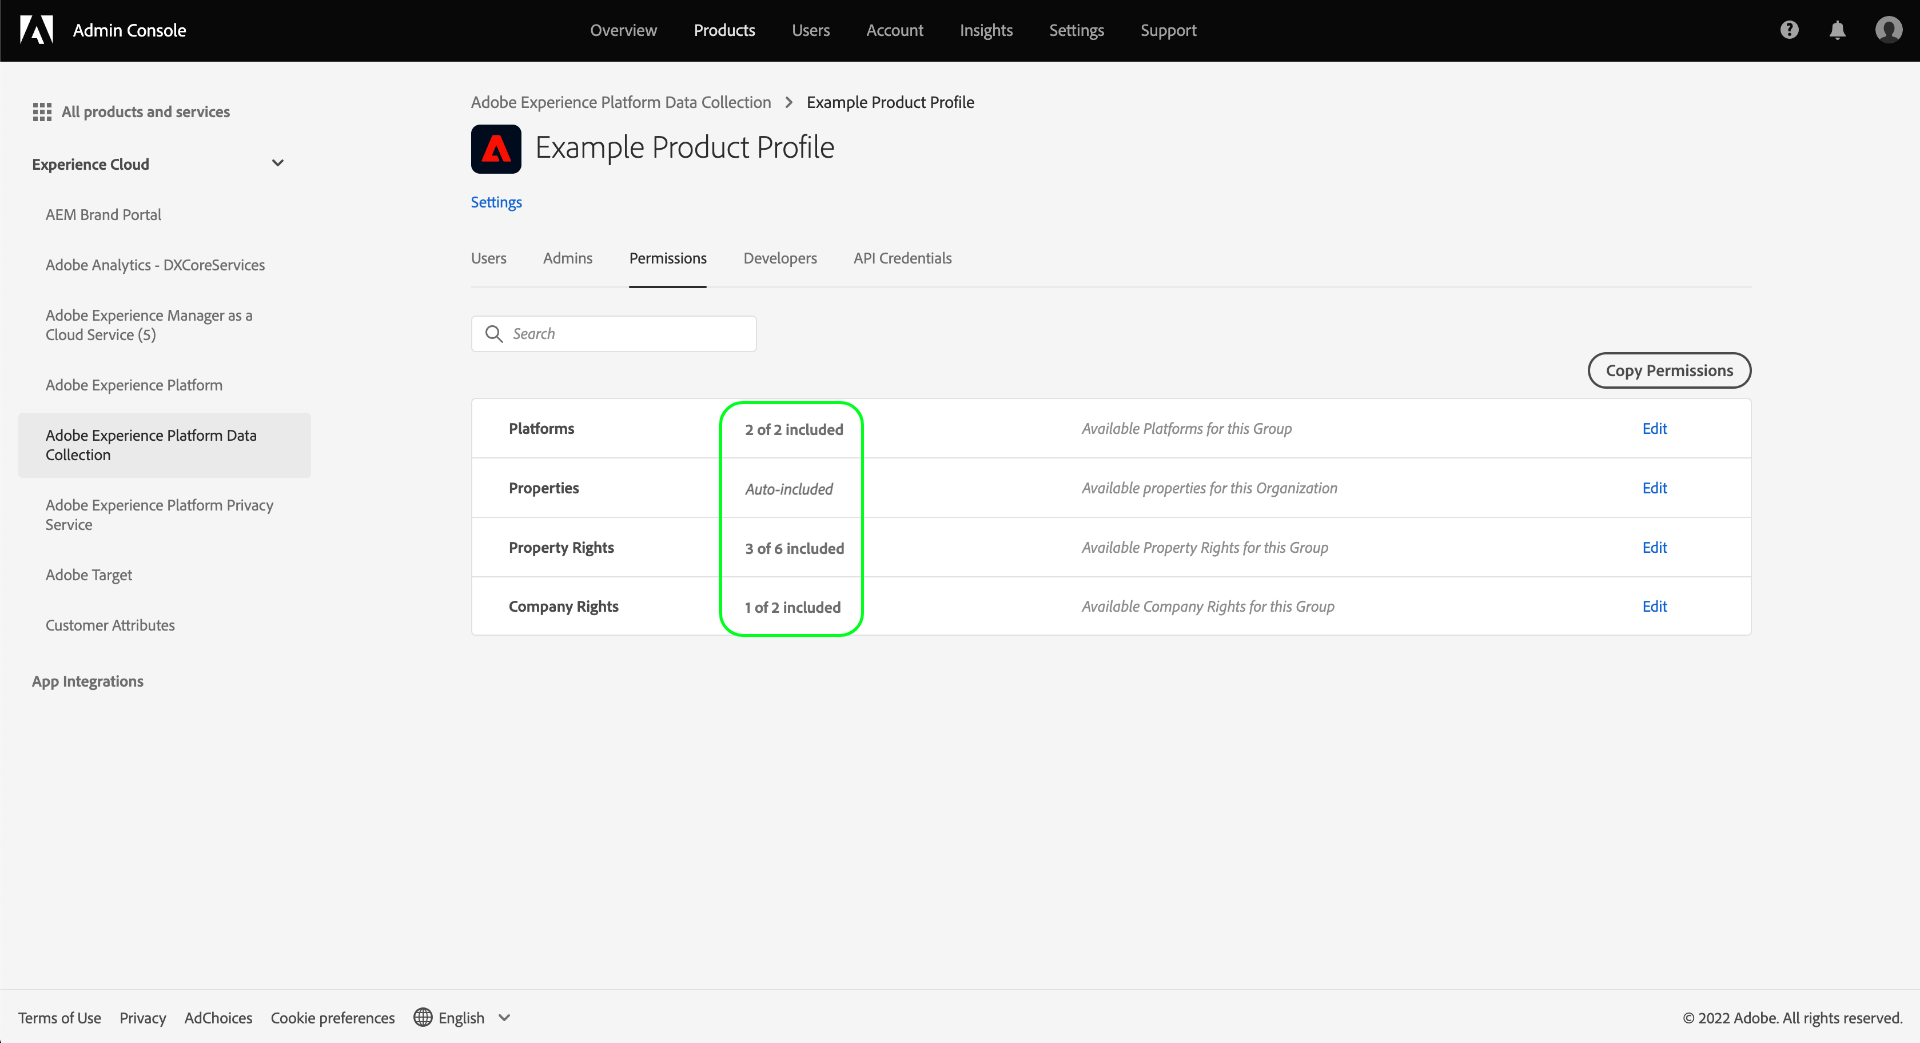
Task: Edit the Platforms permission
Action: pos(1655,428)
